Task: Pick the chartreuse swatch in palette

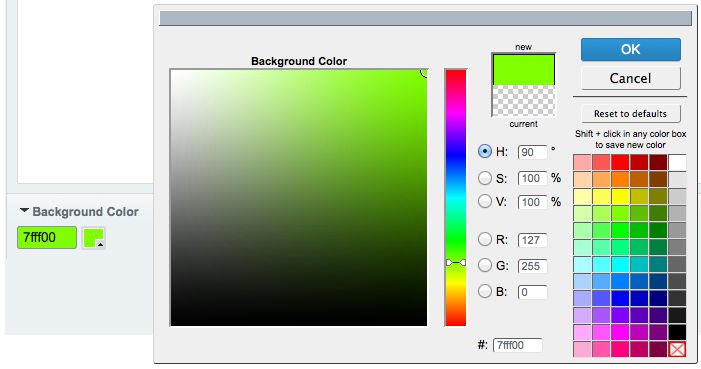Action: pyautogui.click(x=620, y=213)
